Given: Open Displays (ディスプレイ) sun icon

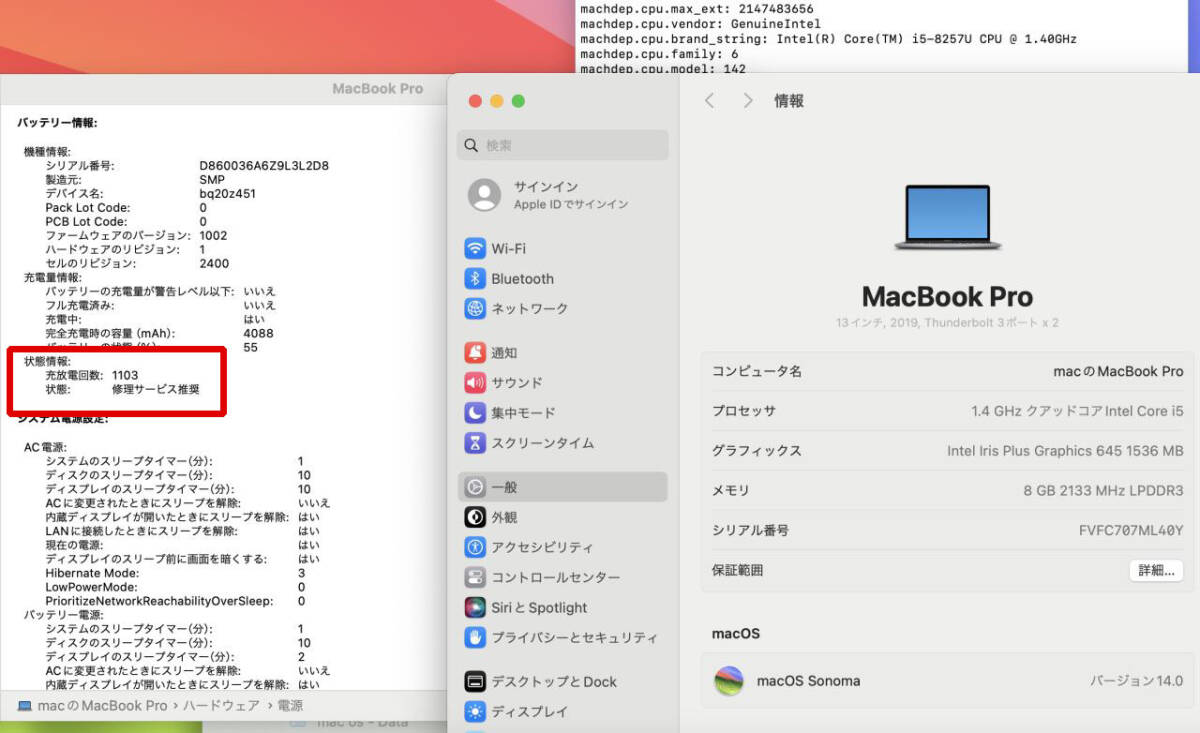Looking at the screenshot, I should click(x=475, y=711).
